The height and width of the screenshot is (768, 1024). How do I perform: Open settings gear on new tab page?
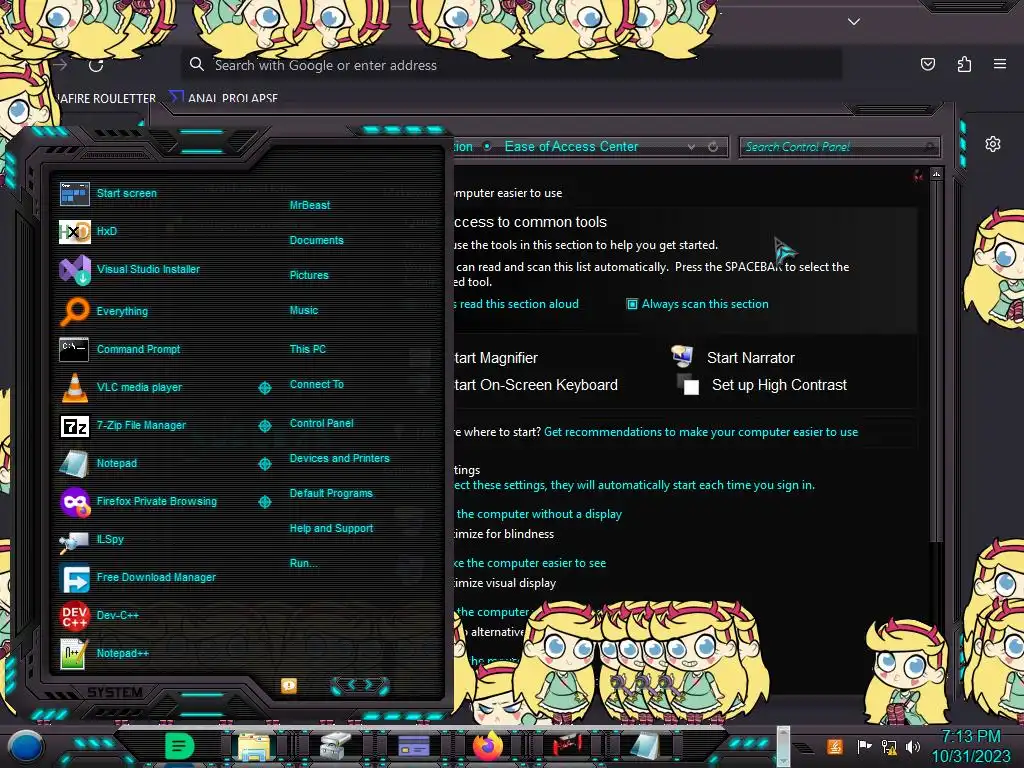pos(993,144)
